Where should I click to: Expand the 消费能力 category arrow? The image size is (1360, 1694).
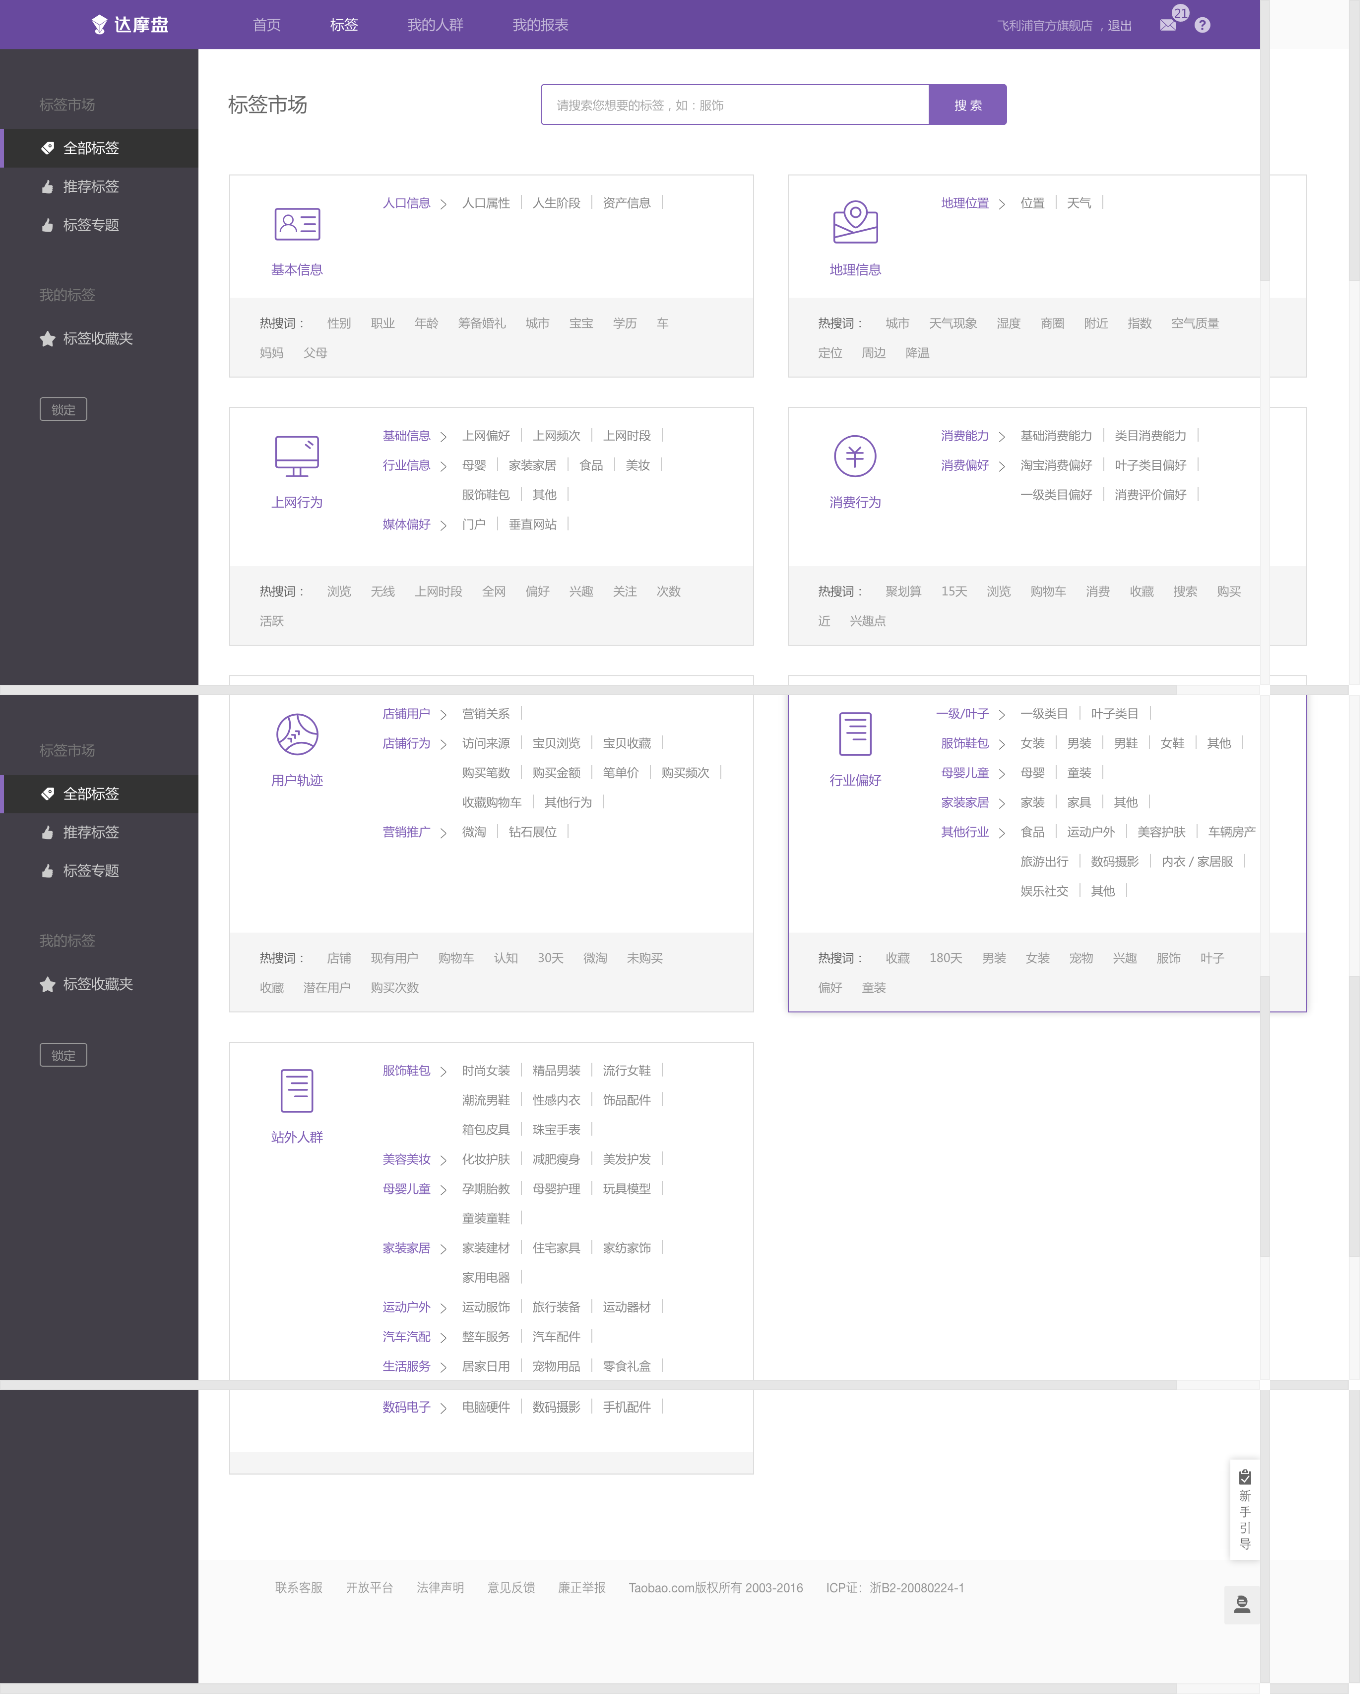pyautogui.click(x=1001, y=437)
